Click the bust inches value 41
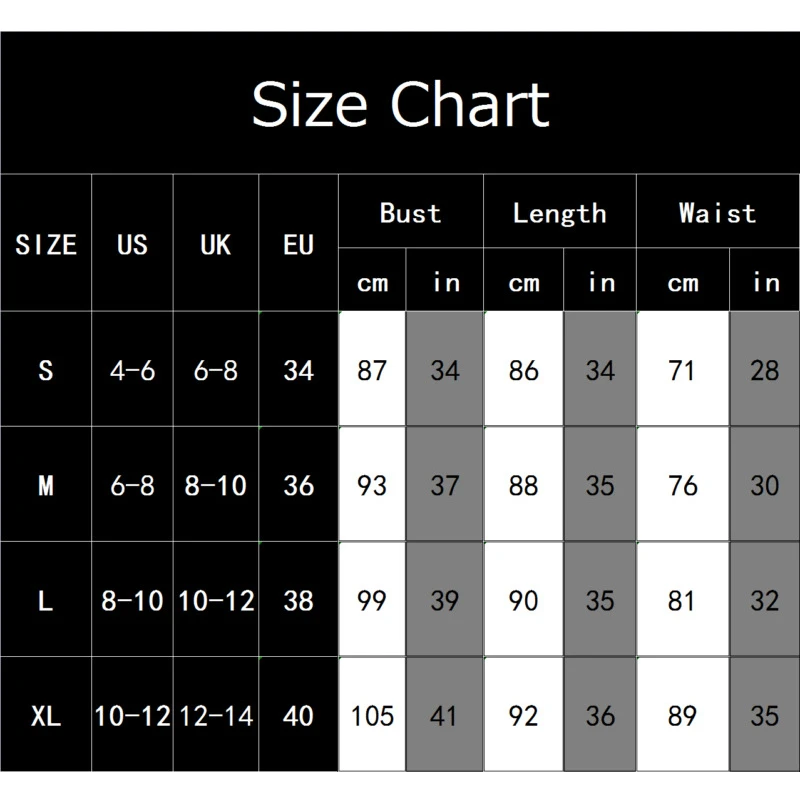The height and width of the screenshot is (800, 800). coord(444,716)
